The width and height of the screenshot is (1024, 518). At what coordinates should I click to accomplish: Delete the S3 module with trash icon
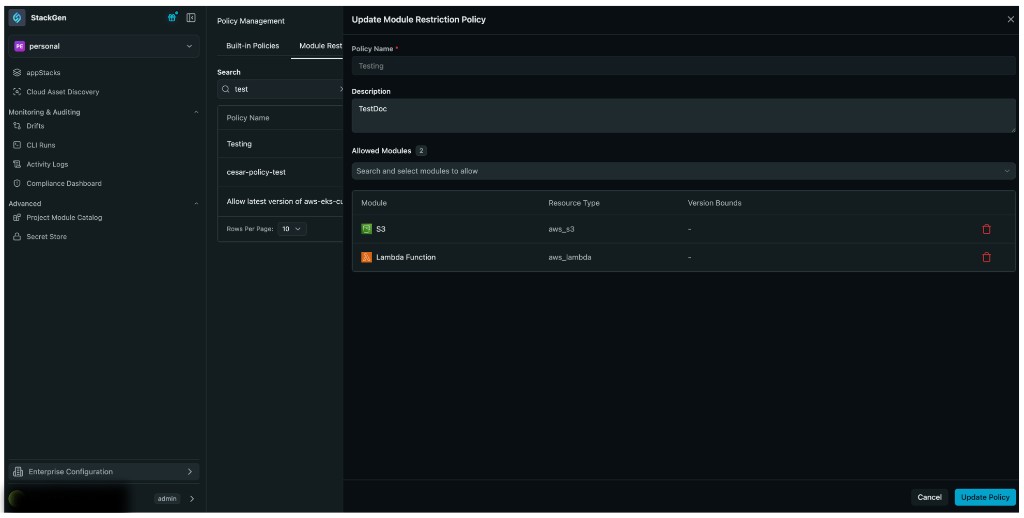pyautogui.click(x=986, y=229)
